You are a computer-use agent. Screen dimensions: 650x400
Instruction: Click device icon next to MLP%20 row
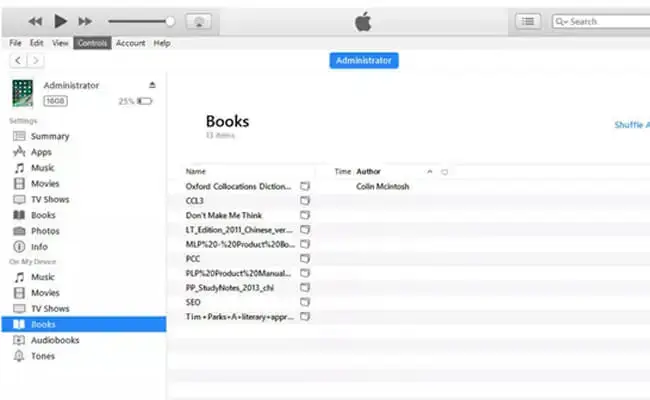click(305, 245)
